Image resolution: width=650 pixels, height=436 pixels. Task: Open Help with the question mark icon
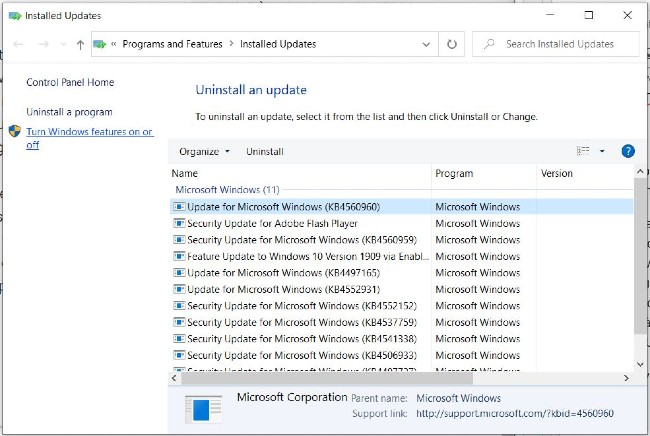(x=628, y=151)
